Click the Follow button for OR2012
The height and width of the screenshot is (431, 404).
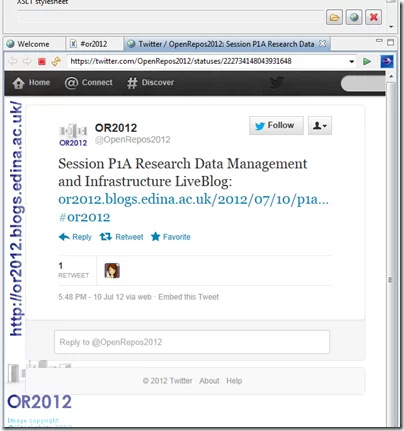276,126
